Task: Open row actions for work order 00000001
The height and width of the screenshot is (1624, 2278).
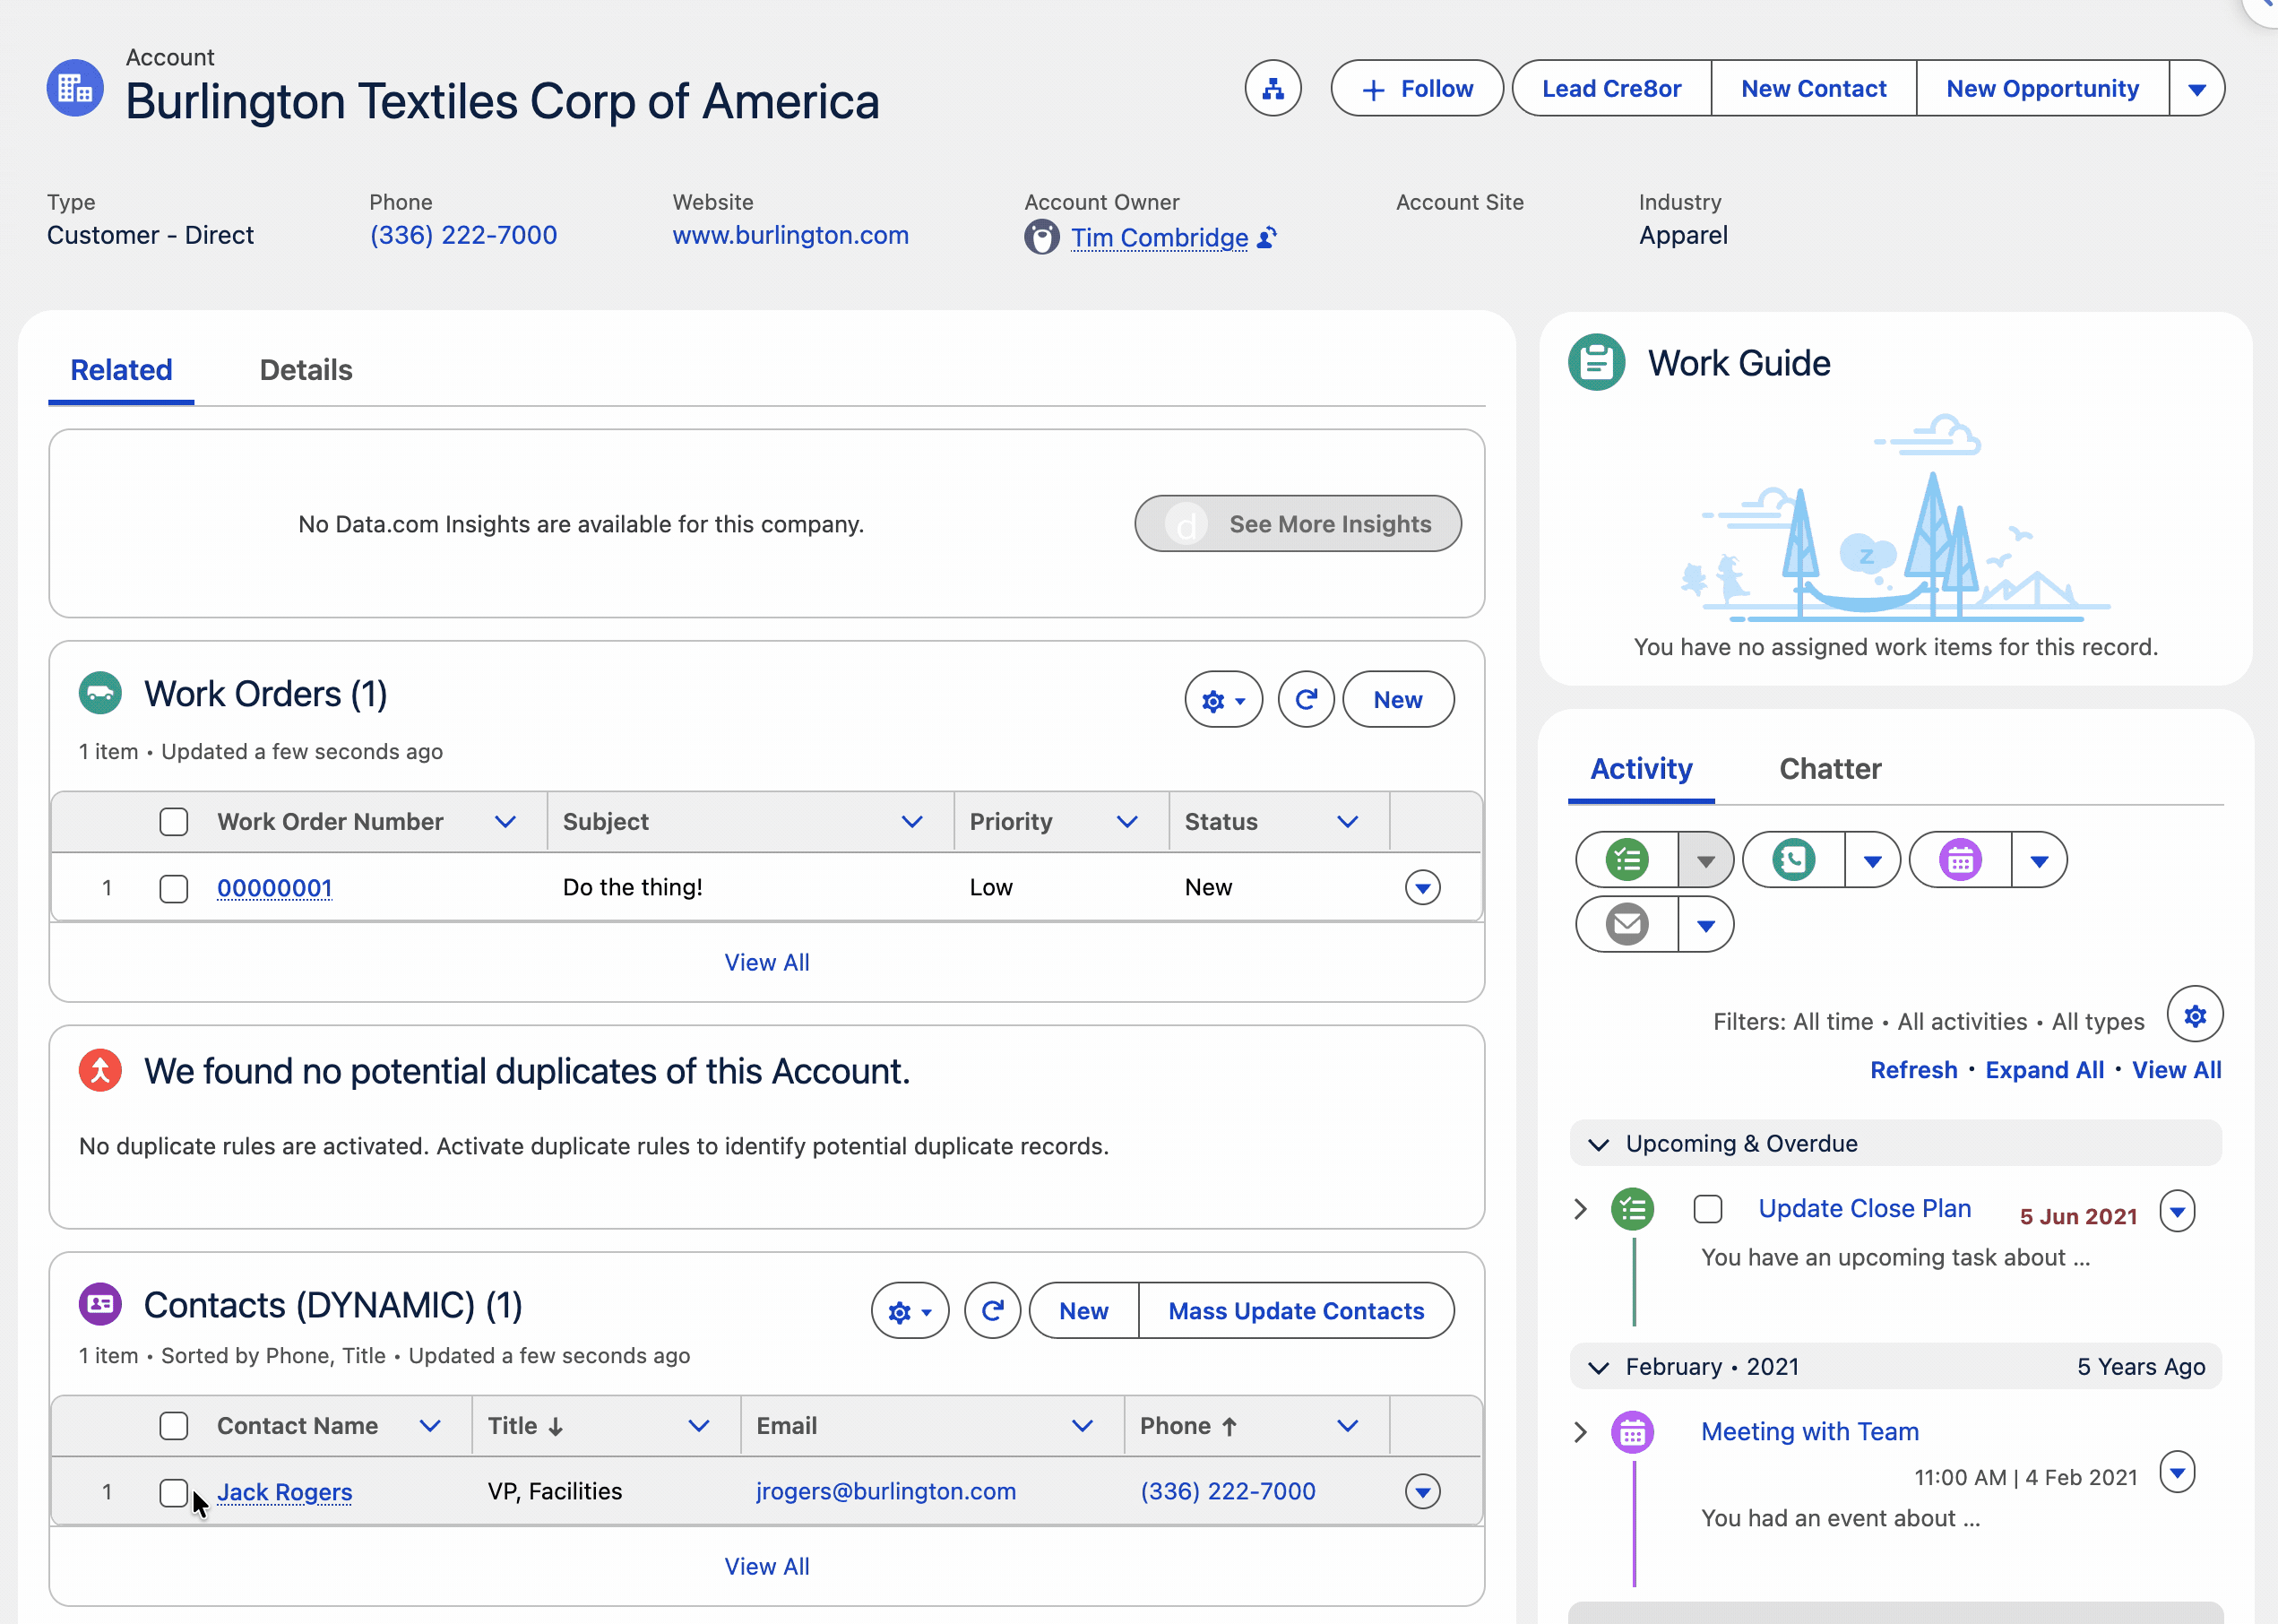Action: coord(1422,887)
